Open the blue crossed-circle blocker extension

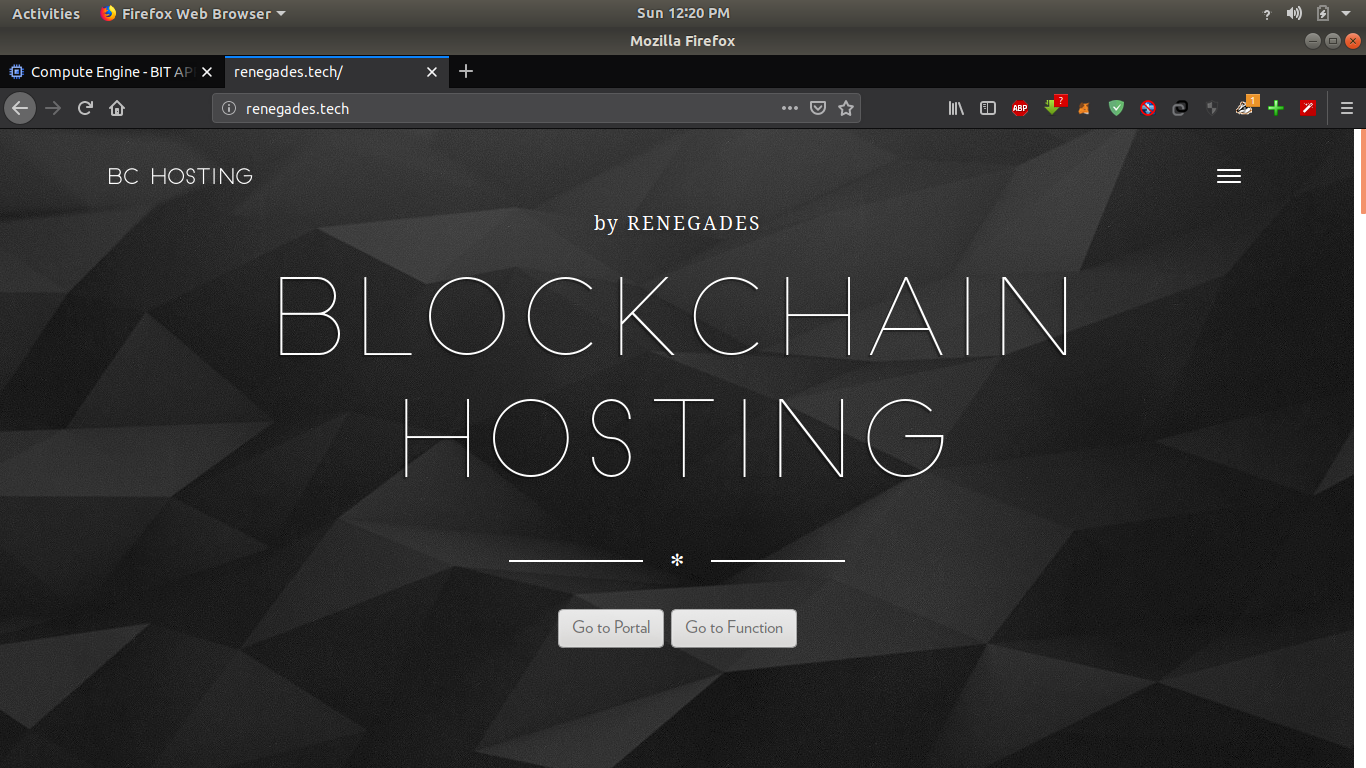tap(1148, 108)
